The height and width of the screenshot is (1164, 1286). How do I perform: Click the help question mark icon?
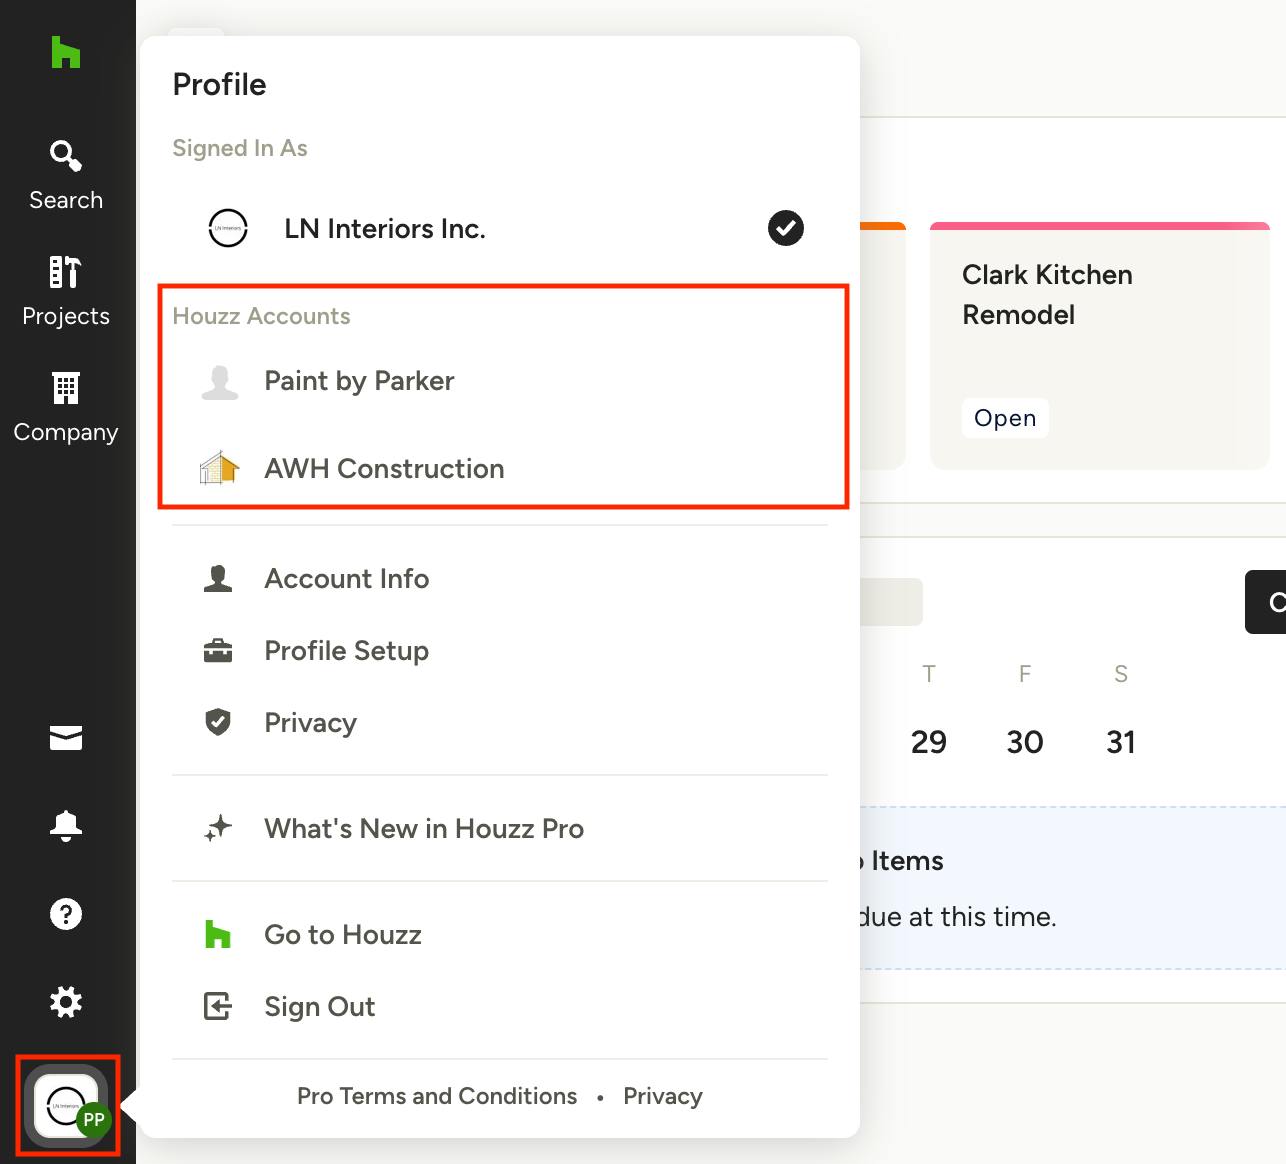point(66,914)
